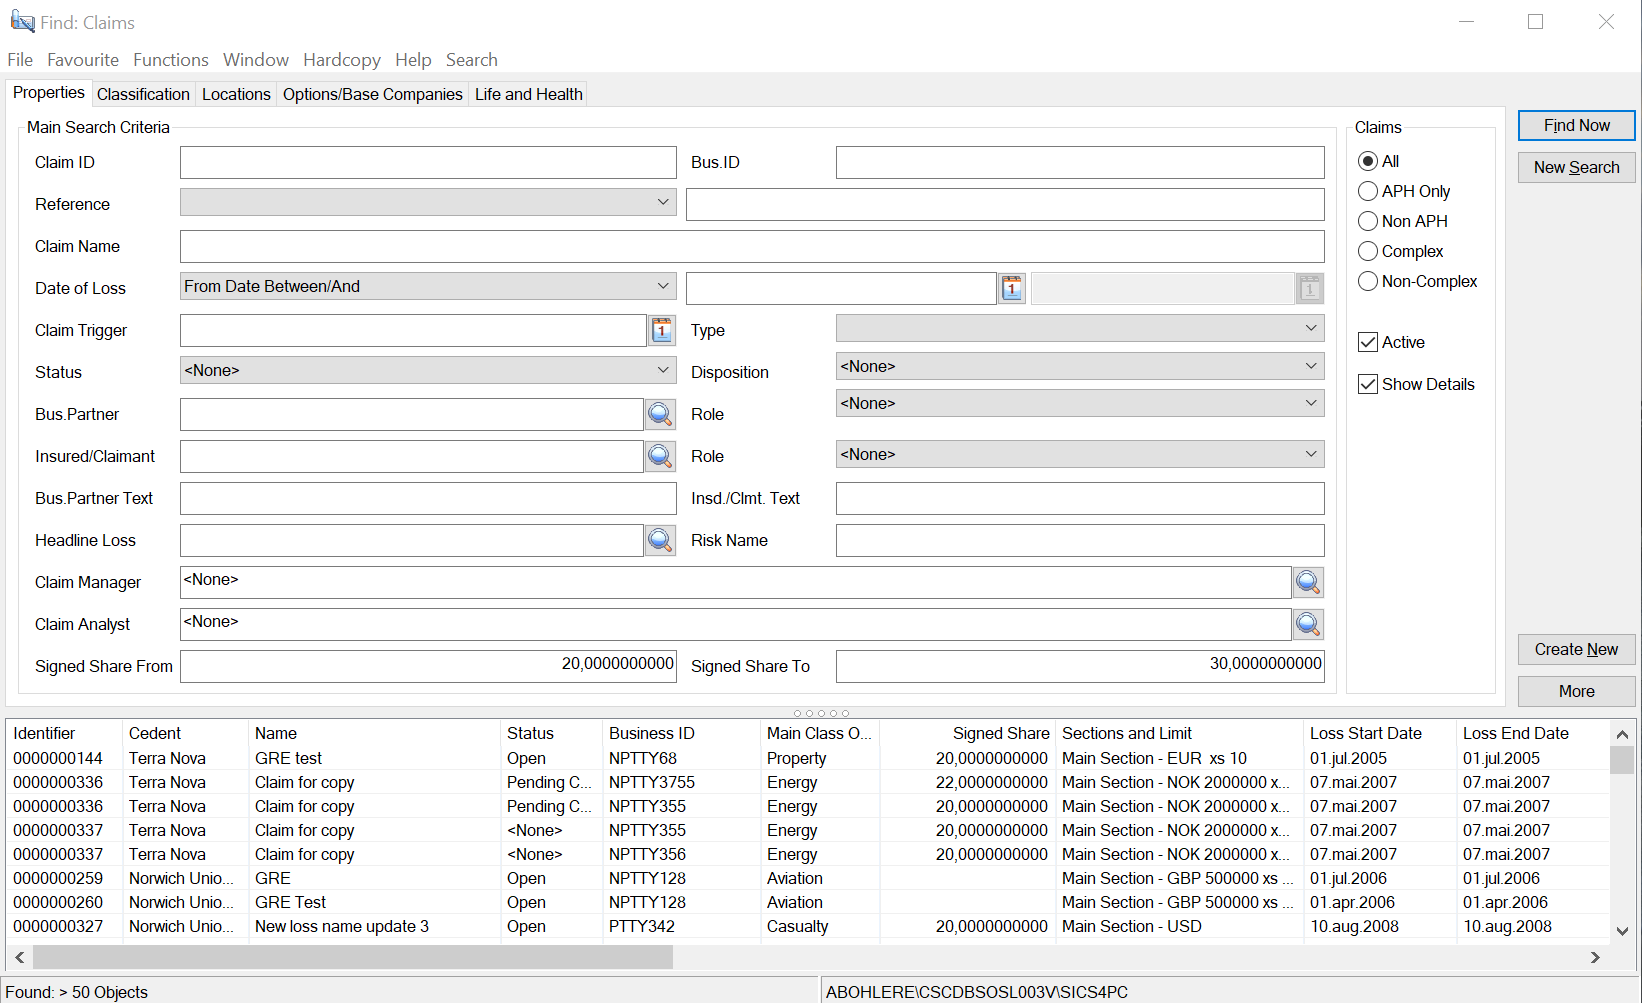Open calendar picker for Date of Loss

pos(1012,289)
